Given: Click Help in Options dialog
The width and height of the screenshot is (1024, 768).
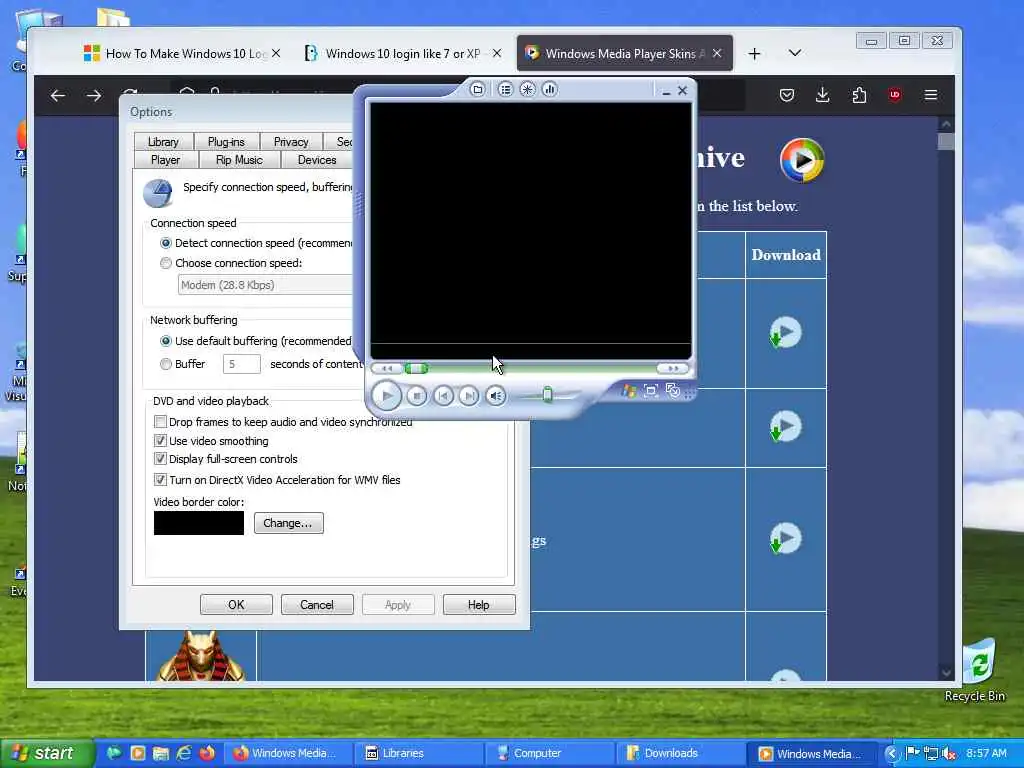Looking at the screenshot, I should coord(479,605).
